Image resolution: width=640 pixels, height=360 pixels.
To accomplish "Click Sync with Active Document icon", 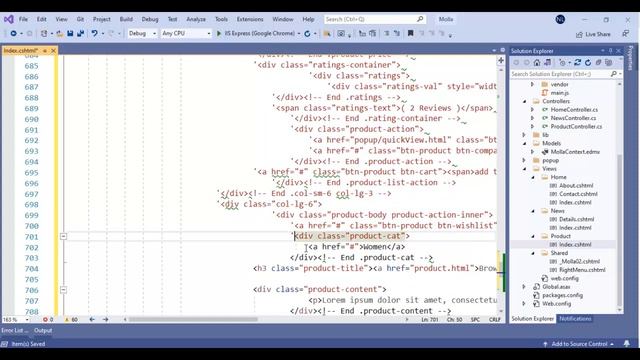I will [x=577, y=62].
